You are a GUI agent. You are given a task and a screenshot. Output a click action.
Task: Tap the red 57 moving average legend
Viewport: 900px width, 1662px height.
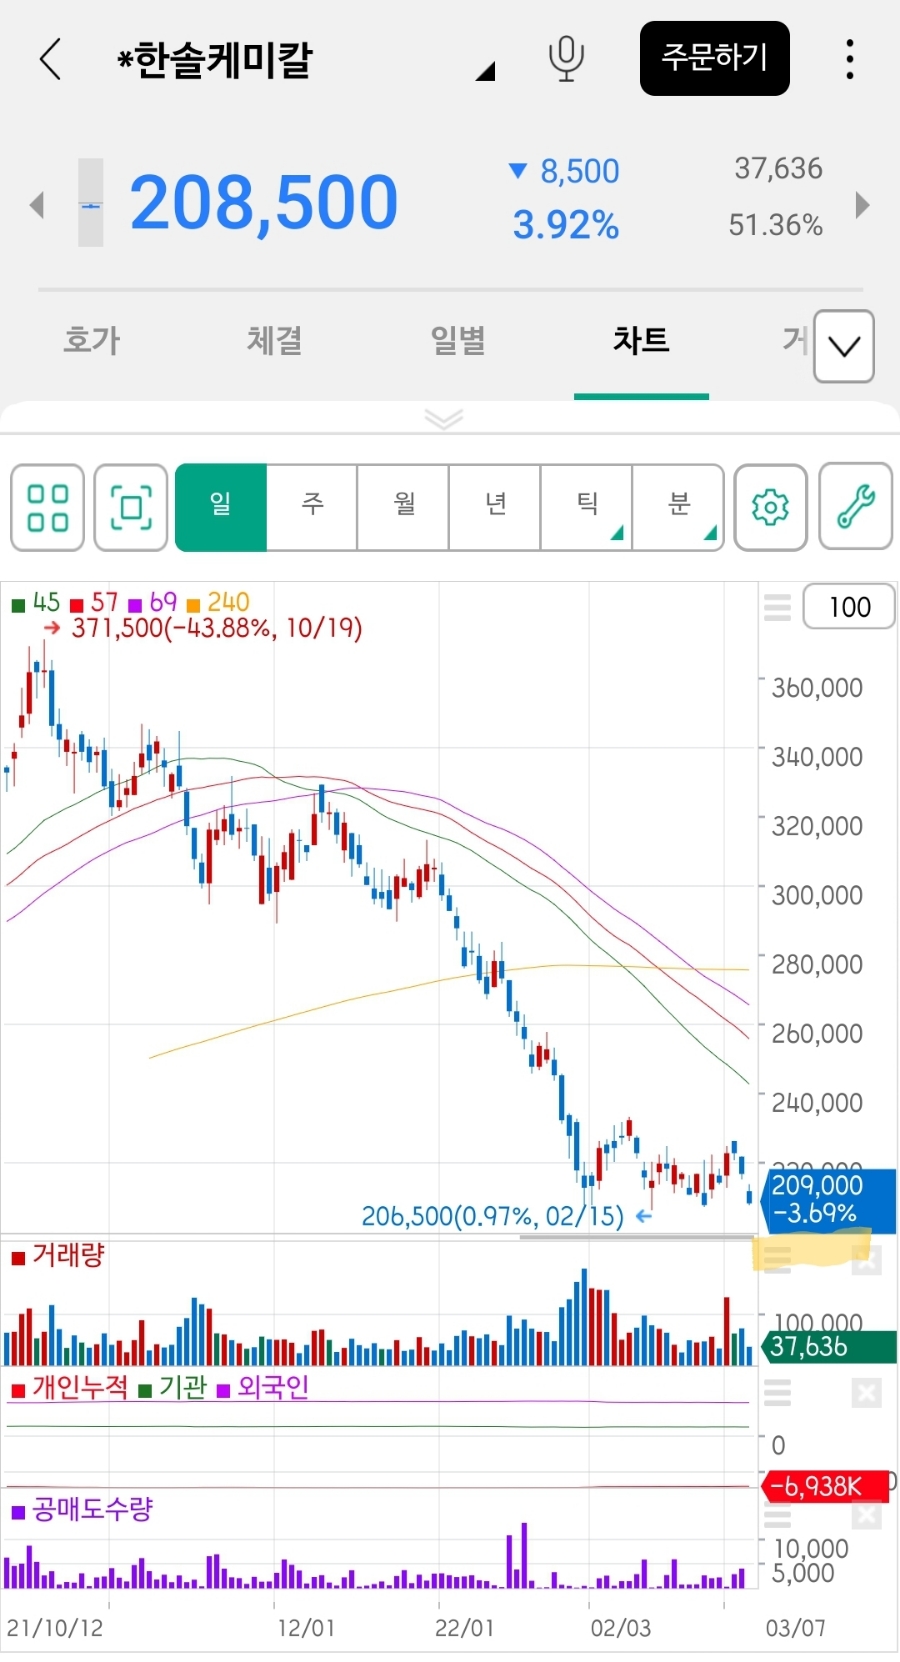click(94, 602)
